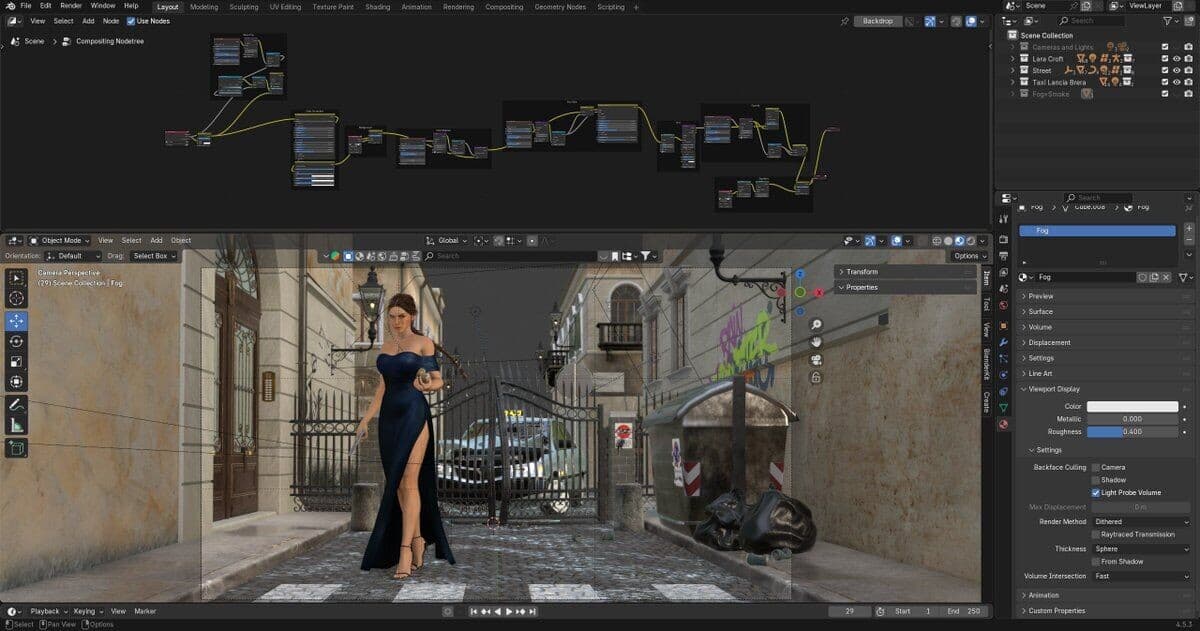
Task: Open the Drag Select Box dropdown
Action: click(154, 256)
